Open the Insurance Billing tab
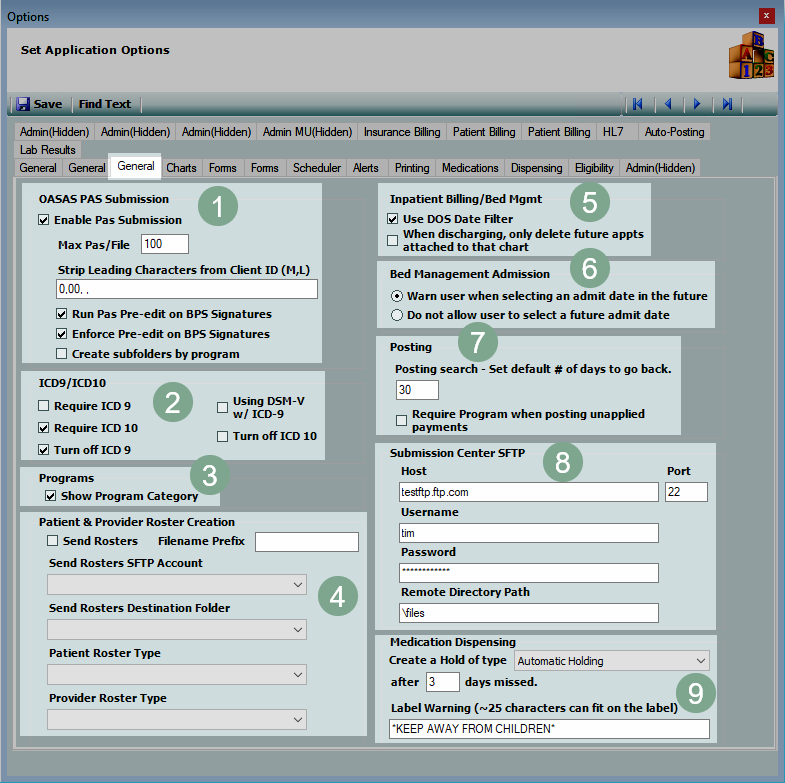The height and width of the screenshot is (783, 785). (401, 132)
